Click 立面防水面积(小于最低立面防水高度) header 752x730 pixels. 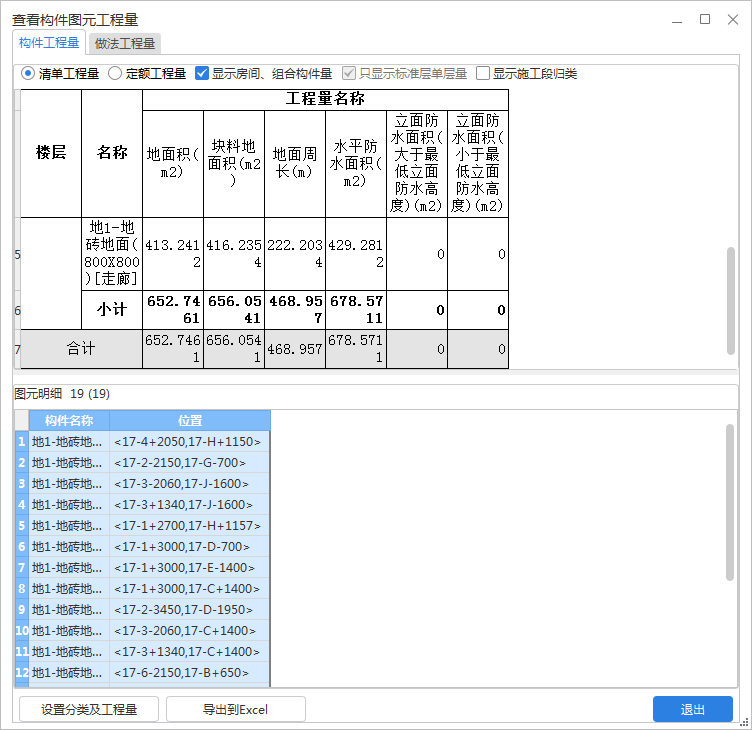(x=478, y=164)
